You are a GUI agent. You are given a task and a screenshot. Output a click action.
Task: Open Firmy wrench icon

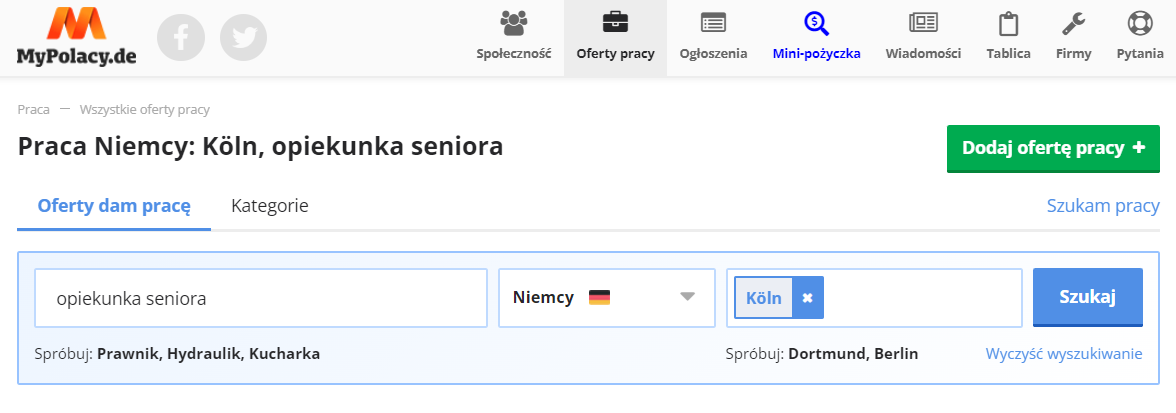pos(1073,22)
